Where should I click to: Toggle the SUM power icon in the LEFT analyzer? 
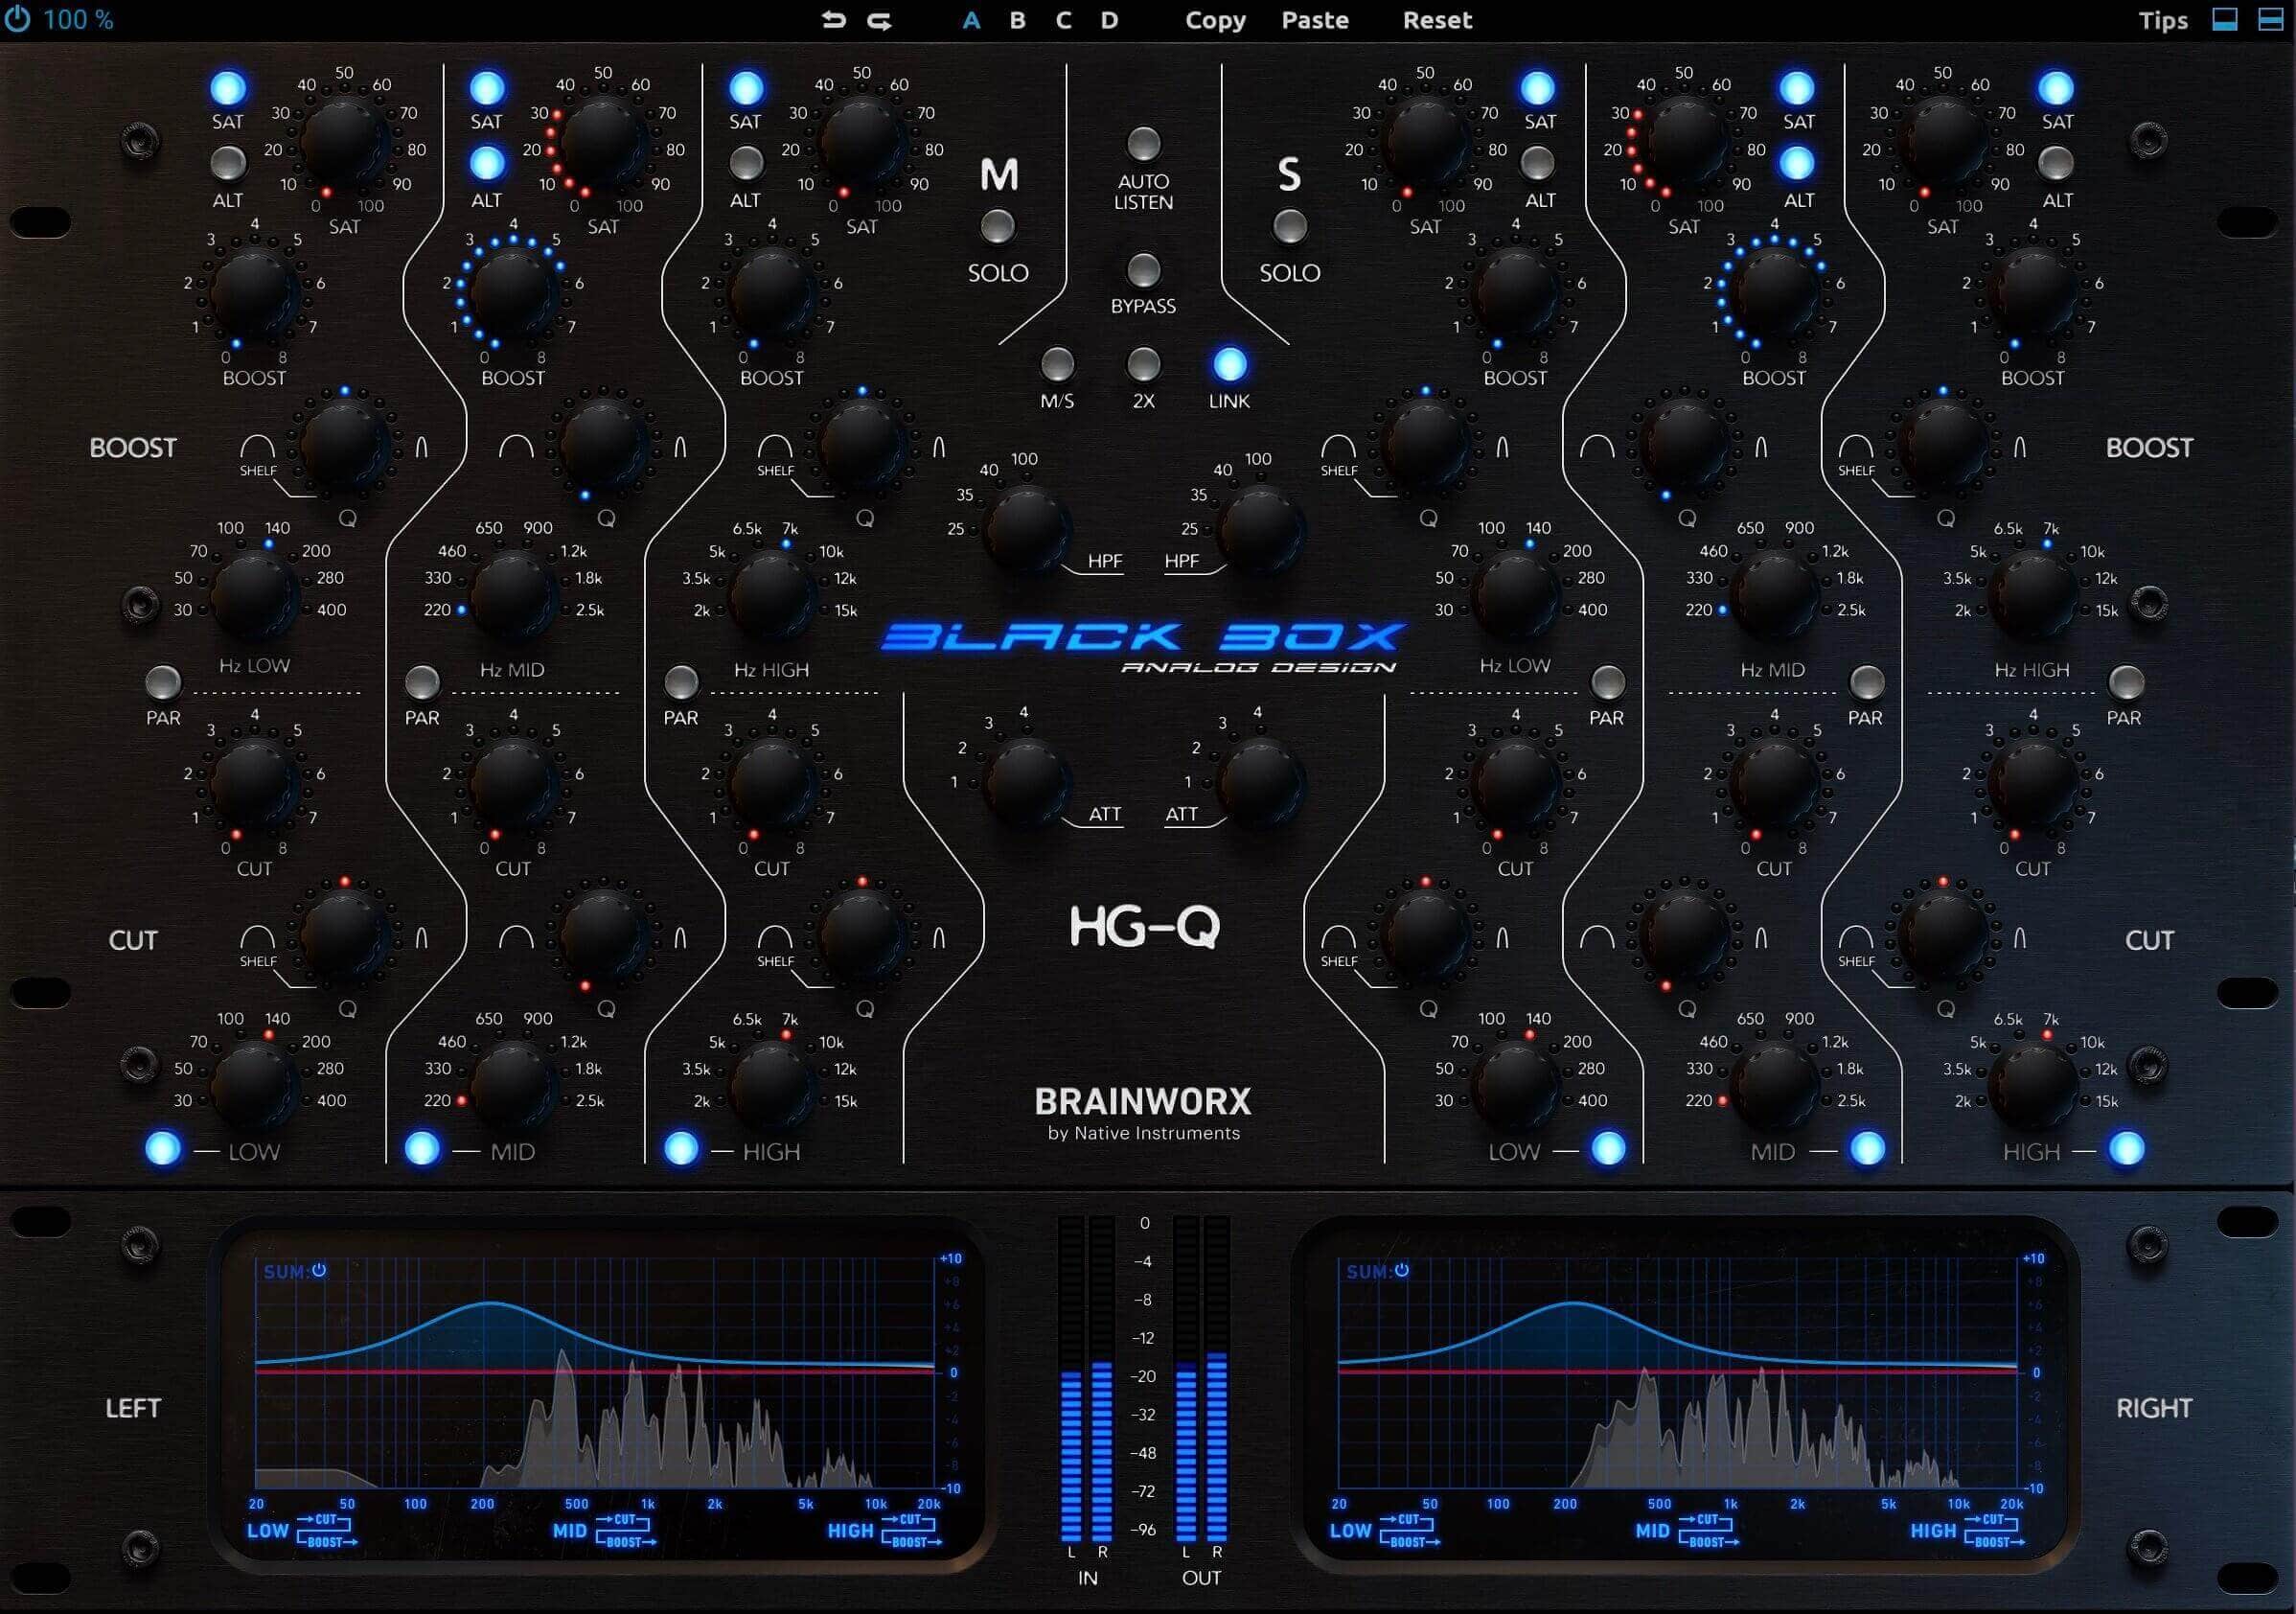click(319, 1270)
